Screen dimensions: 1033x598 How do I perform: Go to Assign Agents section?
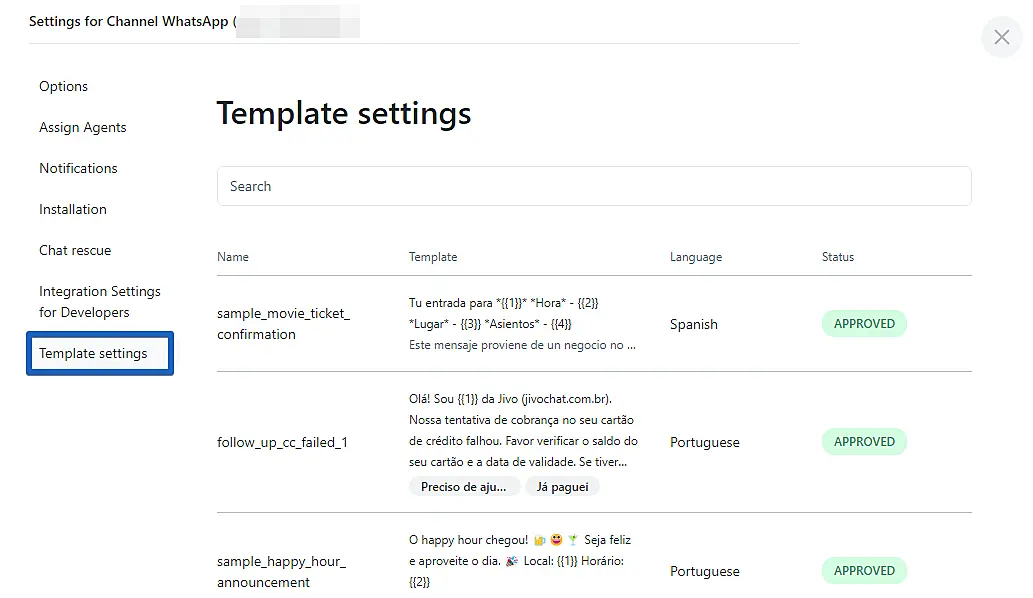click(x=83, y=127)
